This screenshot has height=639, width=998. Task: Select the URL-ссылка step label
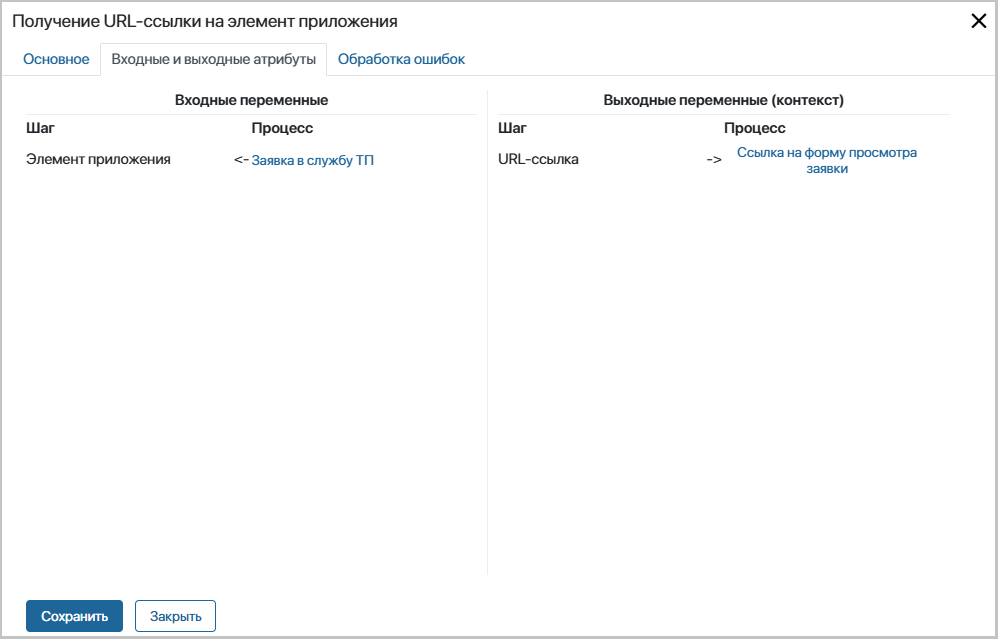click(x=538, y=159)
